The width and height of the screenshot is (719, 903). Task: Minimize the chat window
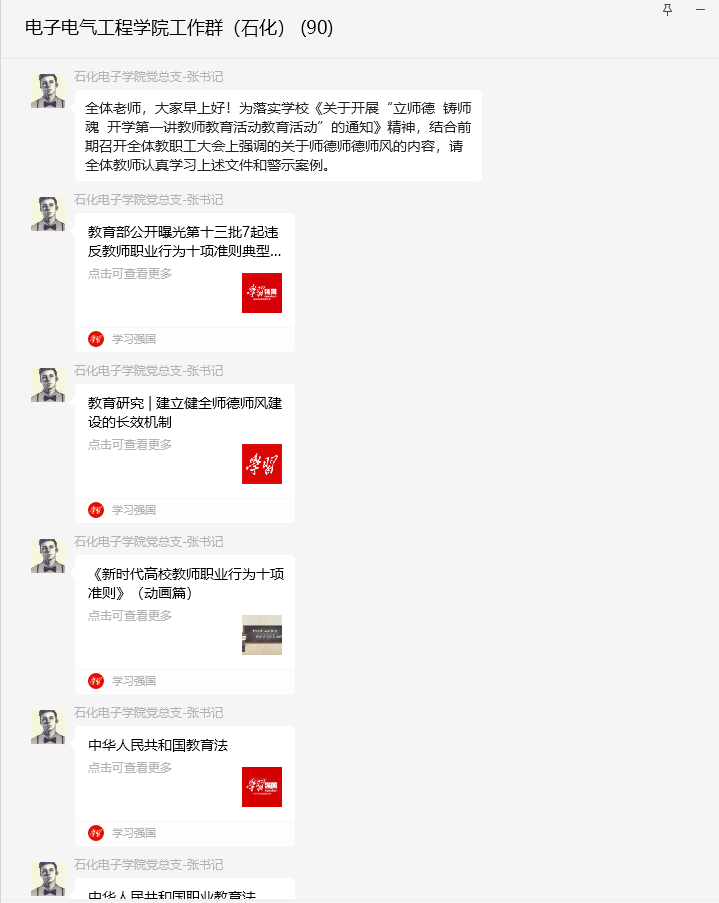701,10
